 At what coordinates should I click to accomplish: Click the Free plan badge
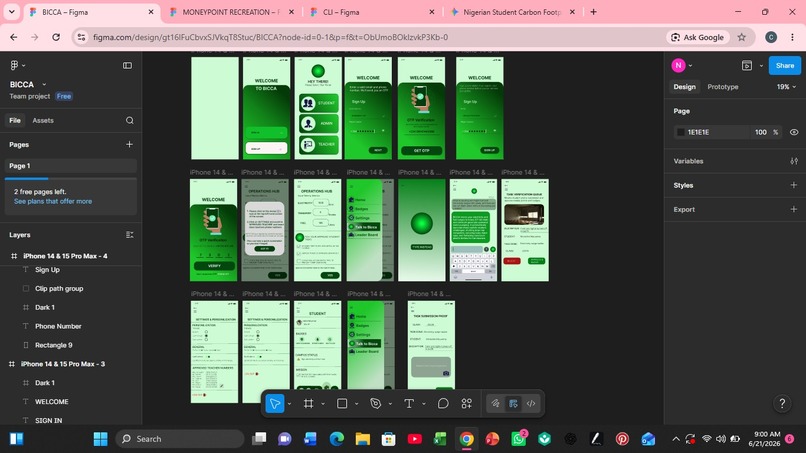click(64, 96)
